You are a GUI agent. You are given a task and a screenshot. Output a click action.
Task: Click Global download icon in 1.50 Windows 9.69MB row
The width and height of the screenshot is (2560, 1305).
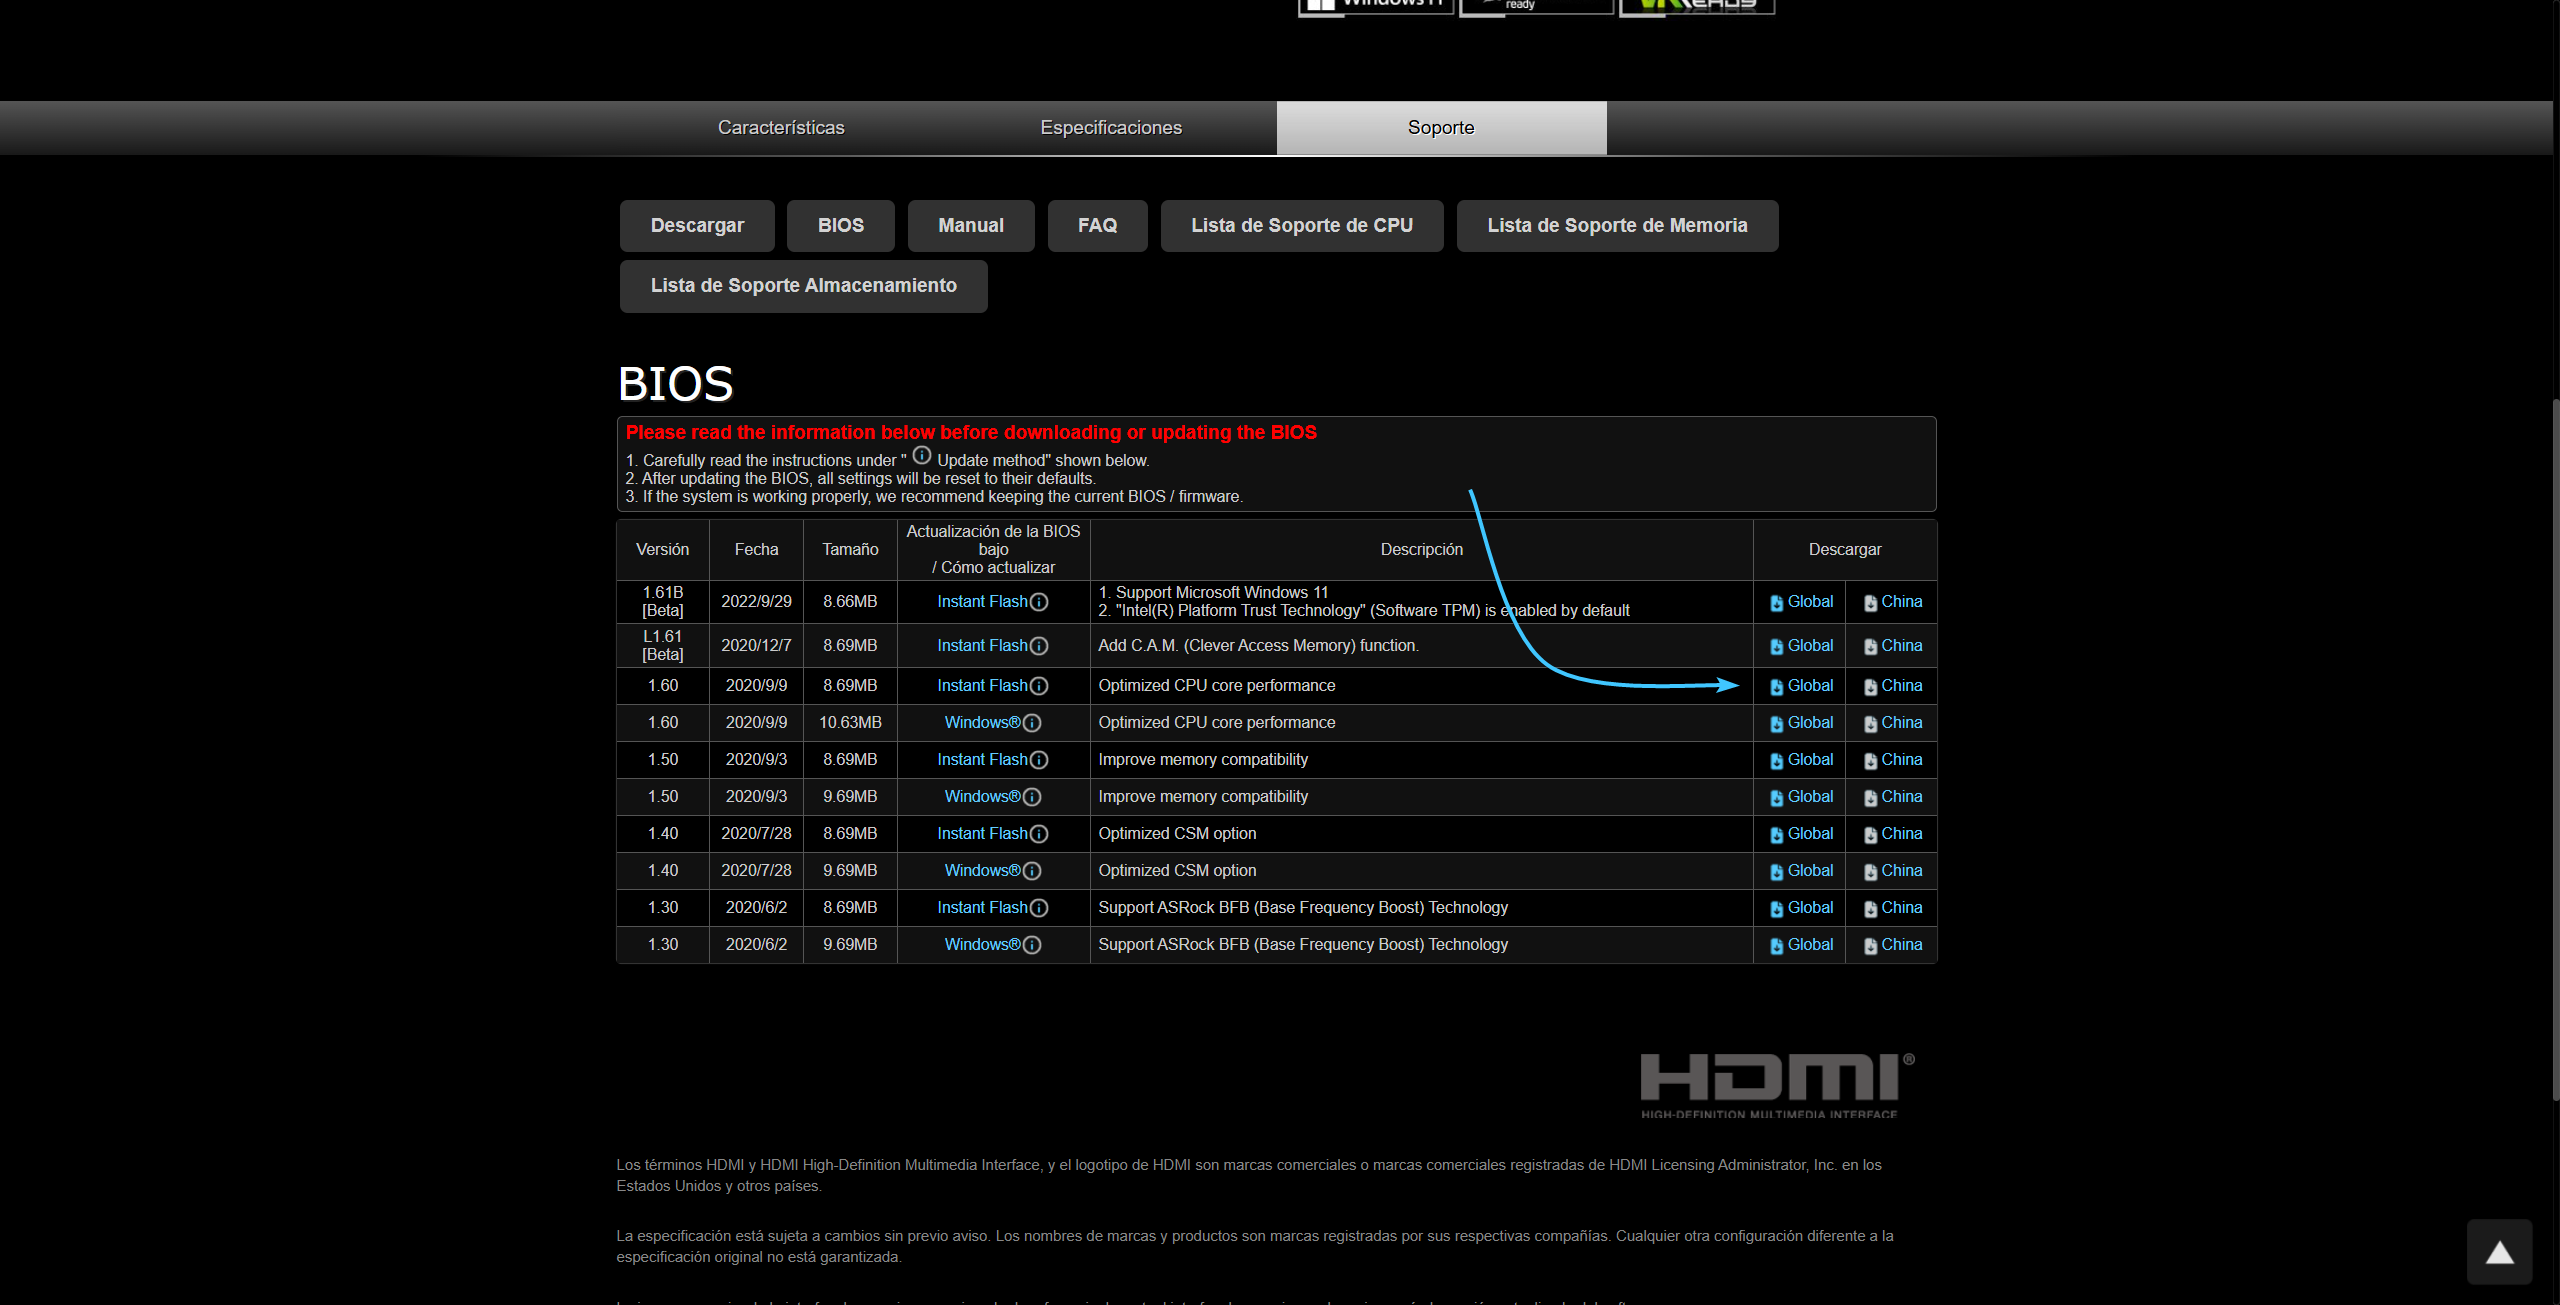tap(1777, 798)
